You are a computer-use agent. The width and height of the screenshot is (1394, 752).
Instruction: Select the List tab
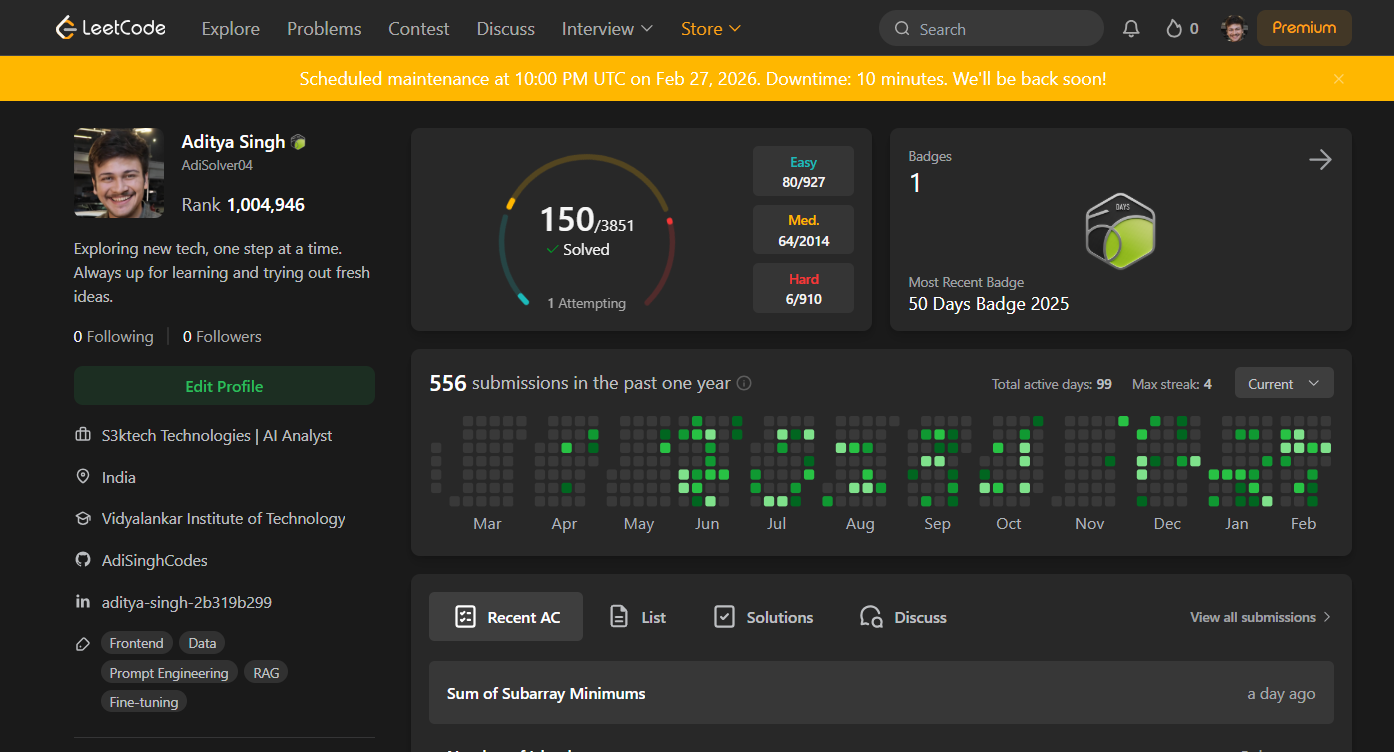tap(637, 616)
